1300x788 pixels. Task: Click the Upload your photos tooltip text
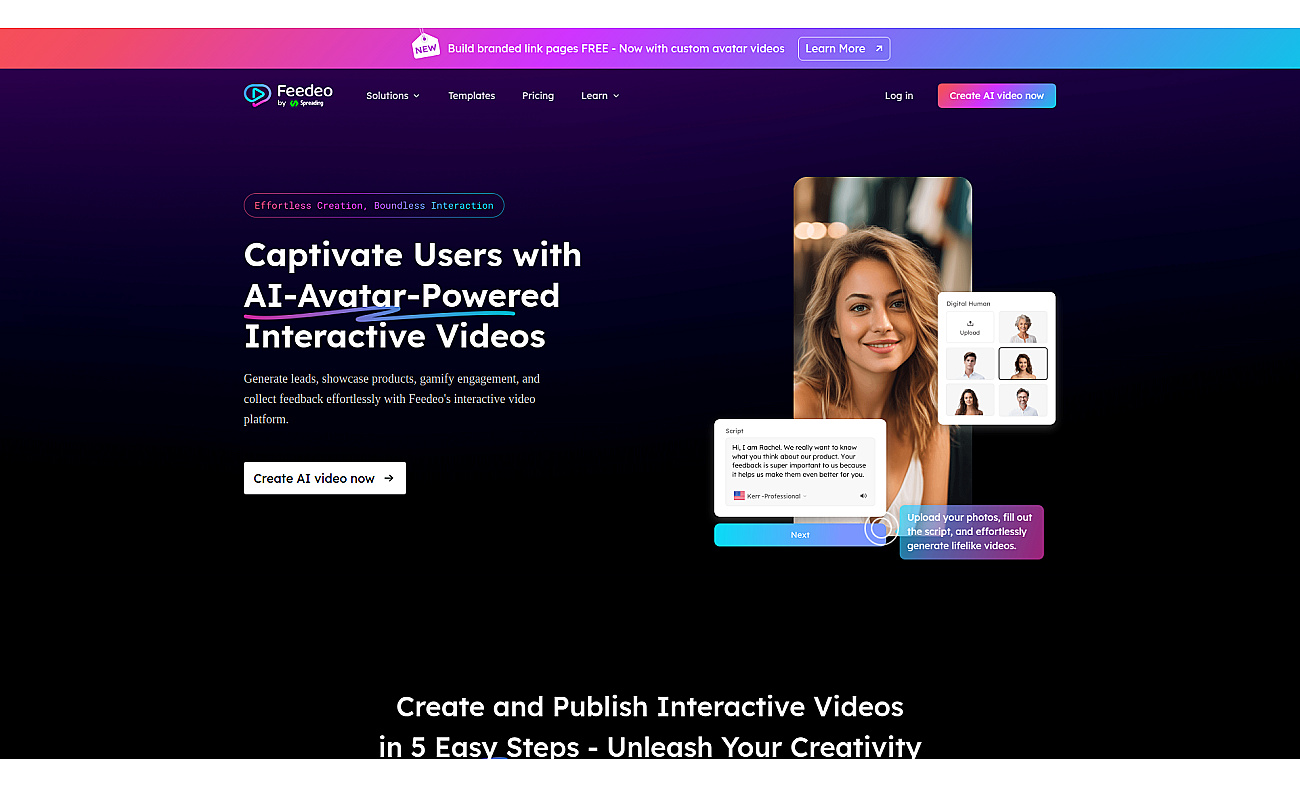(x=970, y=532)
